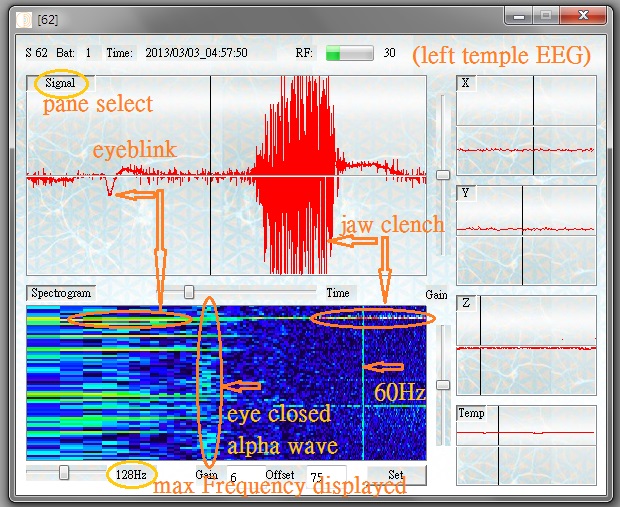Click the Temp pane label

[471, 413]
